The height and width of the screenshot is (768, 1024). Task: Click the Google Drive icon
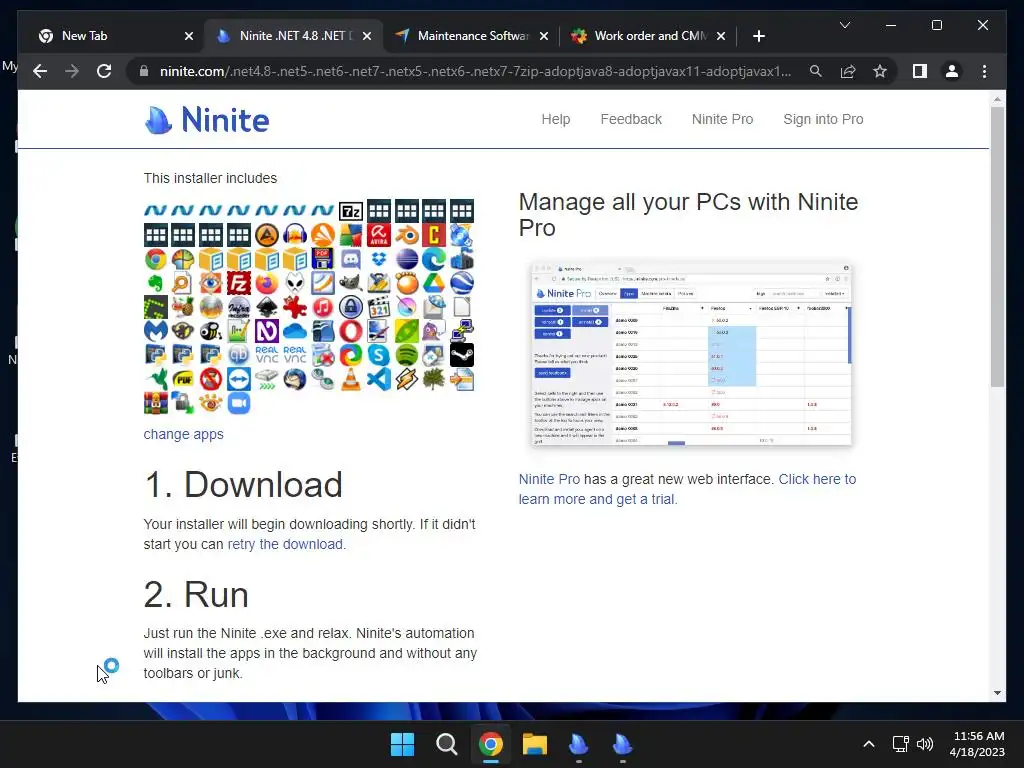click(x=434, y=283)
